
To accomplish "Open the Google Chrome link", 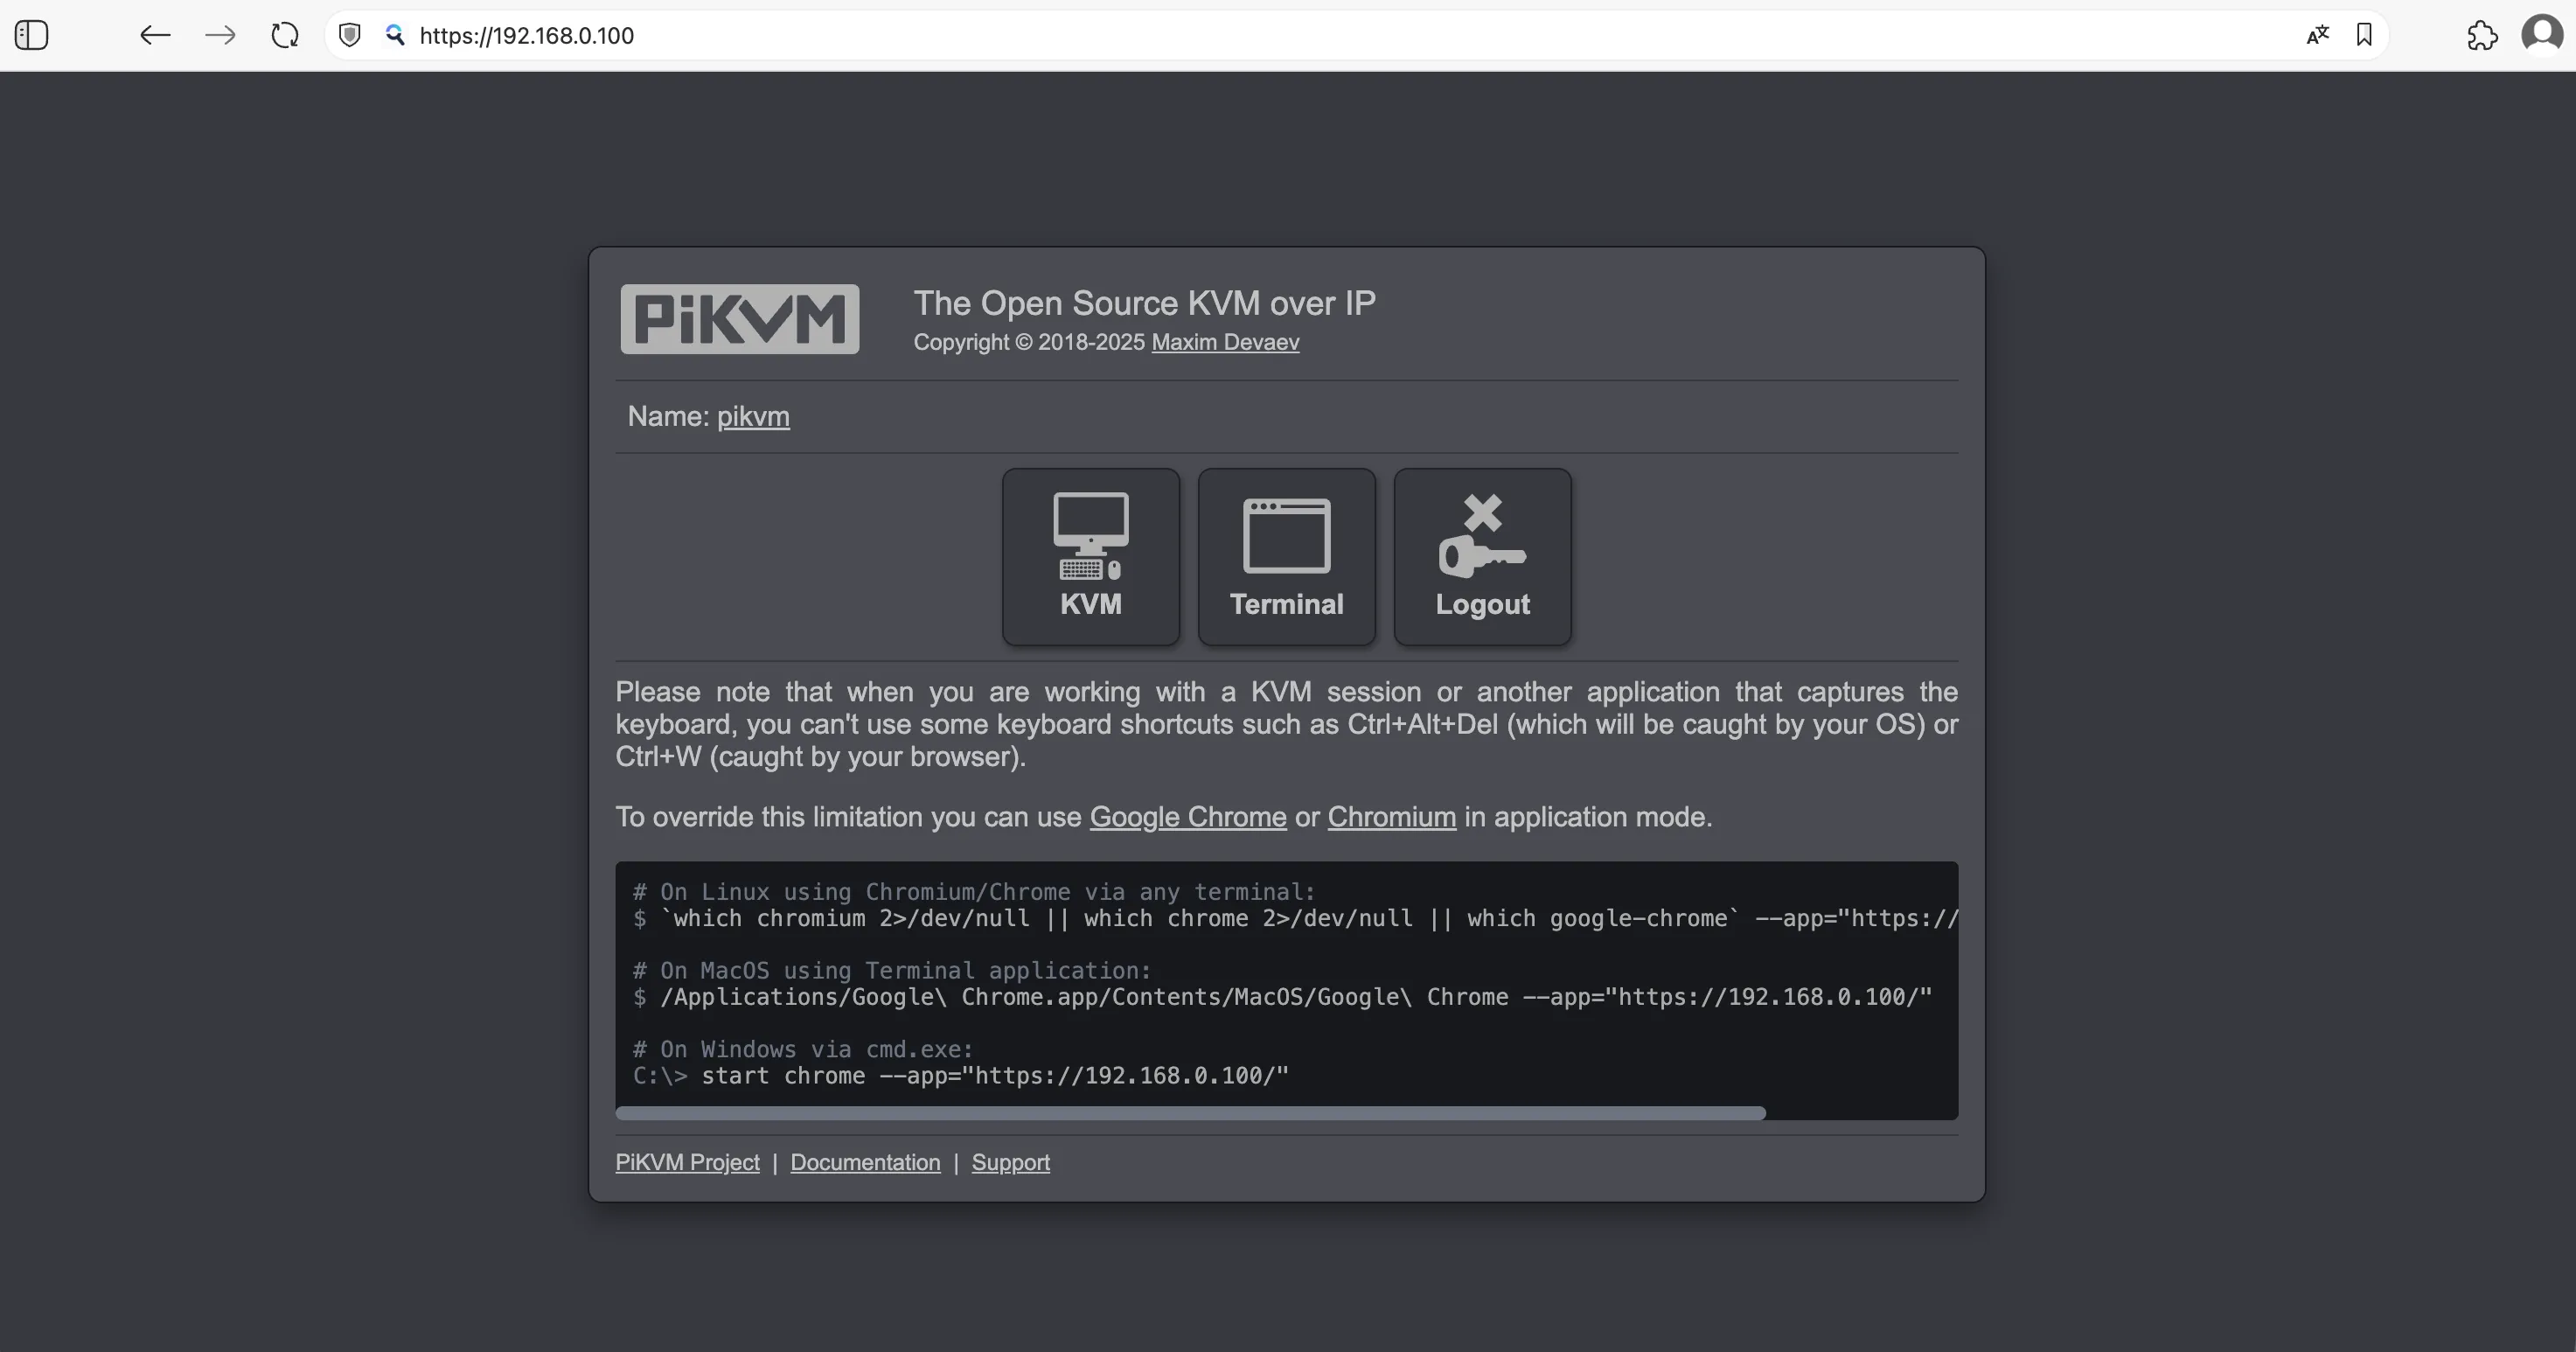I will (x=1188, y=817).
